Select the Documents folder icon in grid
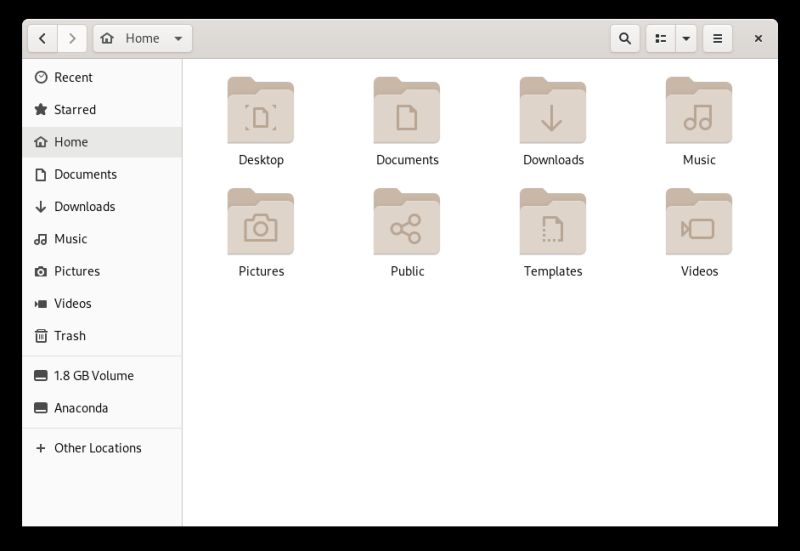Screen dimensions: 800x551 coord(407,111)
